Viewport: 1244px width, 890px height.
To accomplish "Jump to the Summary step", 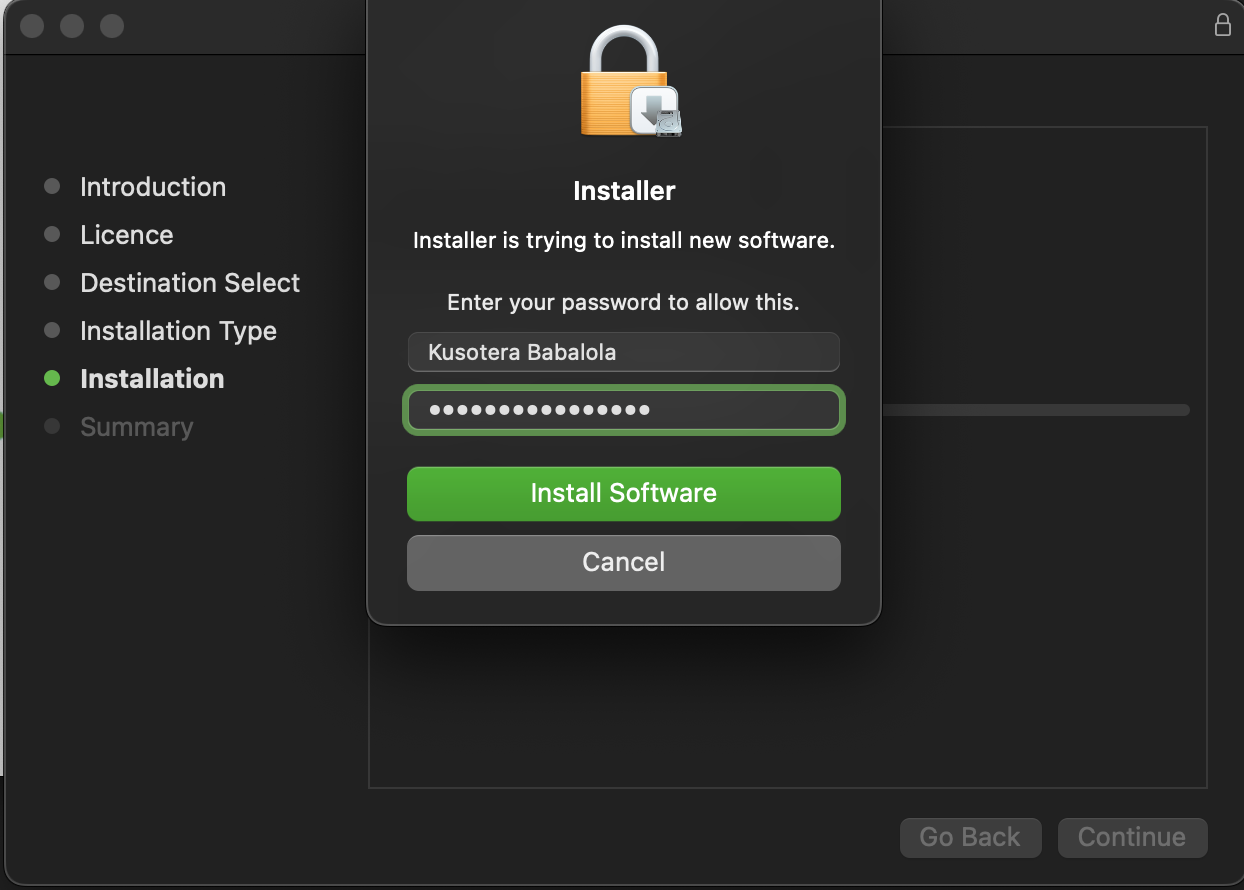I will coord(136,427).
